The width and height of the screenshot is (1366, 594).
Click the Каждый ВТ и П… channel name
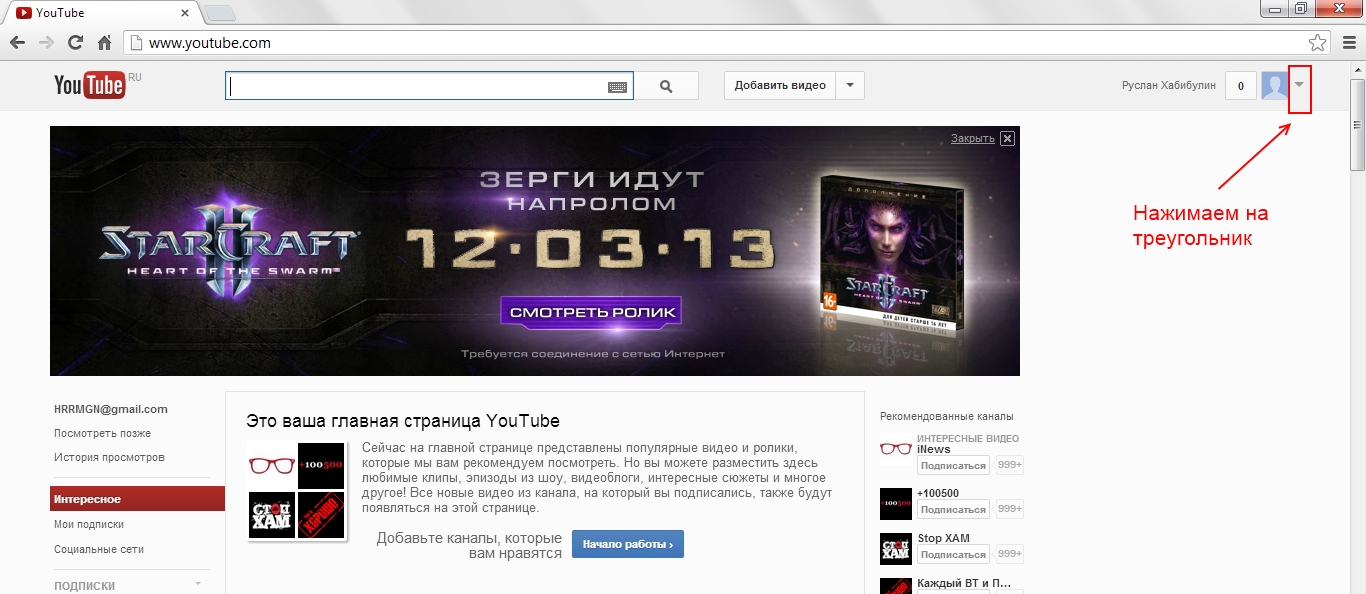964,583
